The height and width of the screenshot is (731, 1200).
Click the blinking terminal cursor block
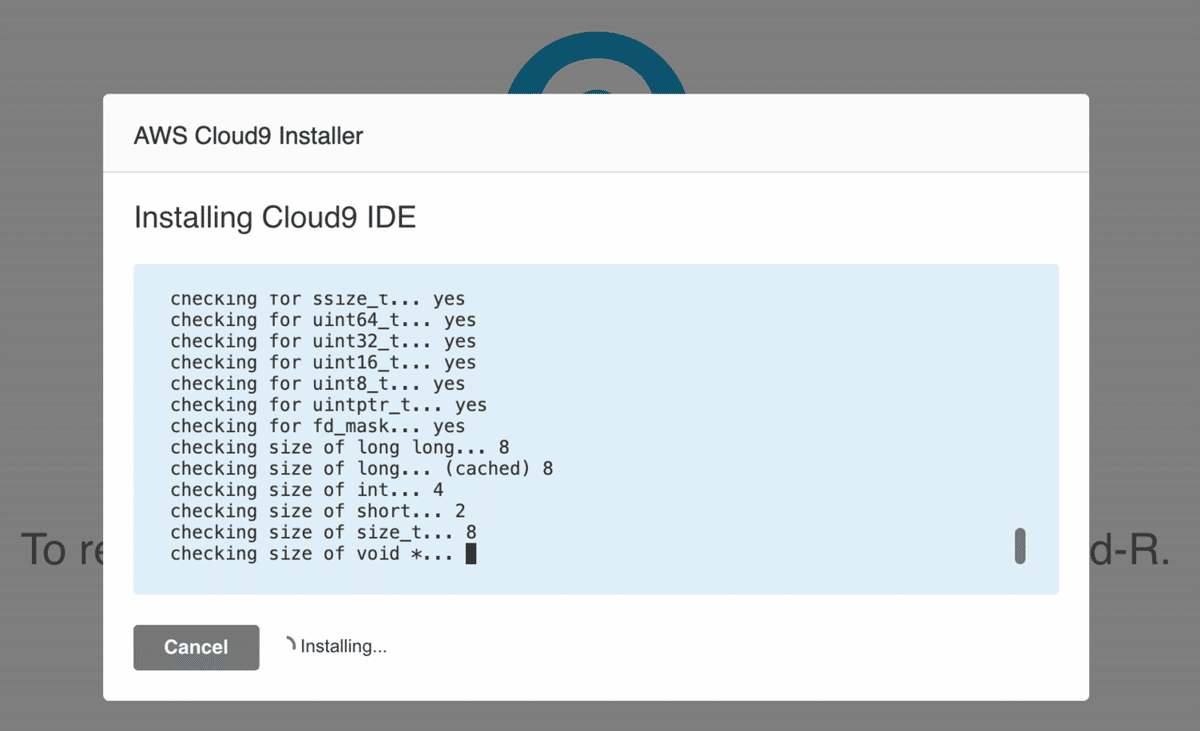click(470, 553)
